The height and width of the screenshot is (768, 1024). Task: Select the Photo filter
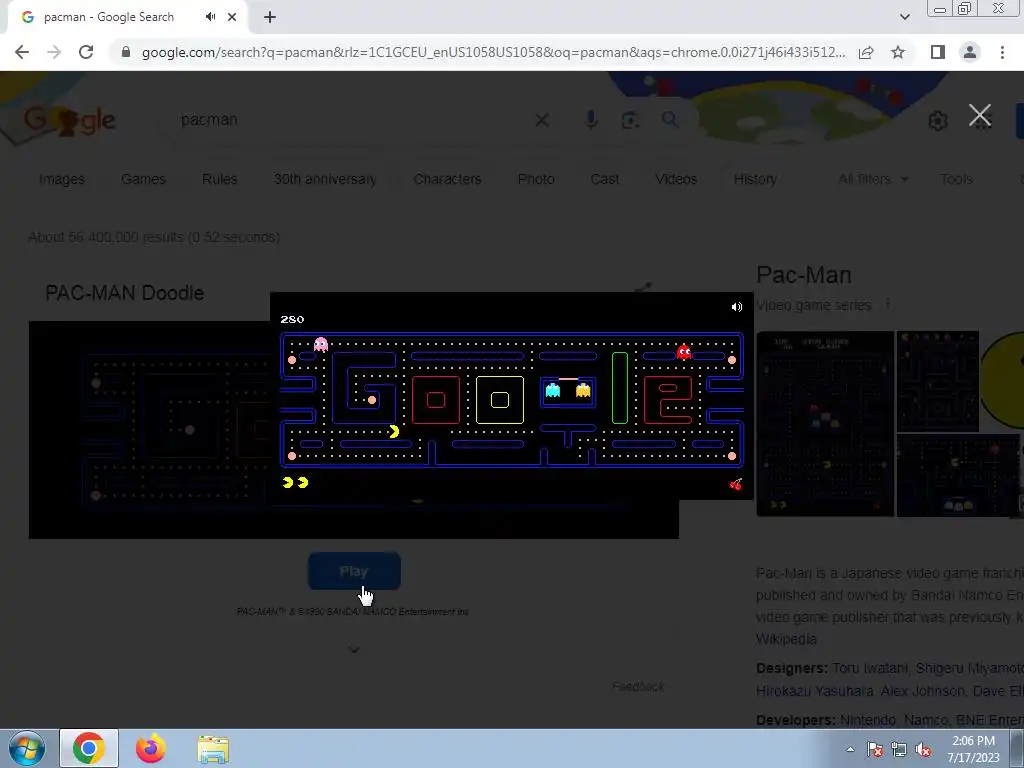point(536,179)
